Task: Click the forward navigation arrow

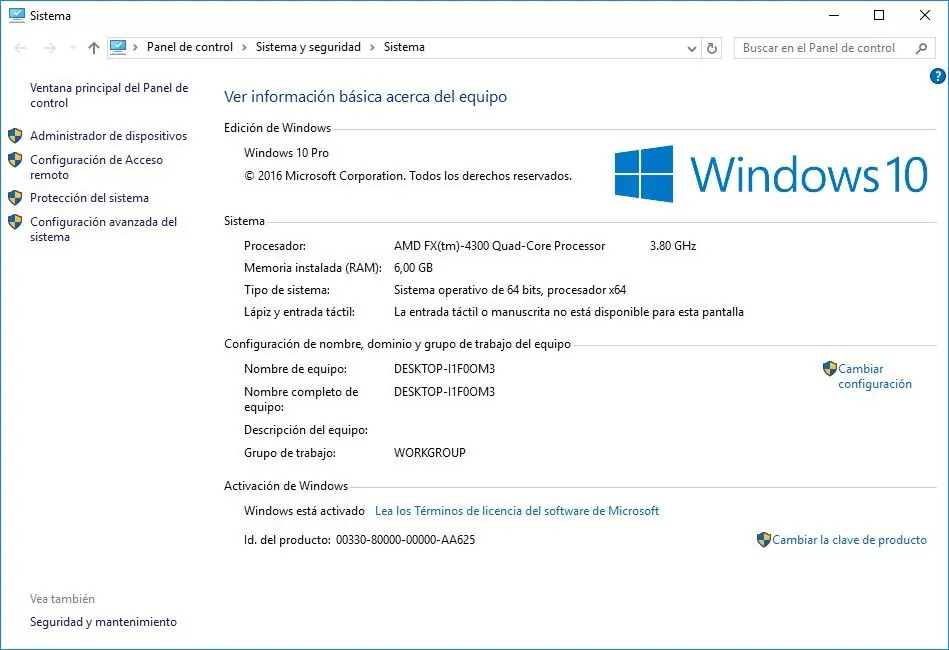Action: [x=50, y=48]
